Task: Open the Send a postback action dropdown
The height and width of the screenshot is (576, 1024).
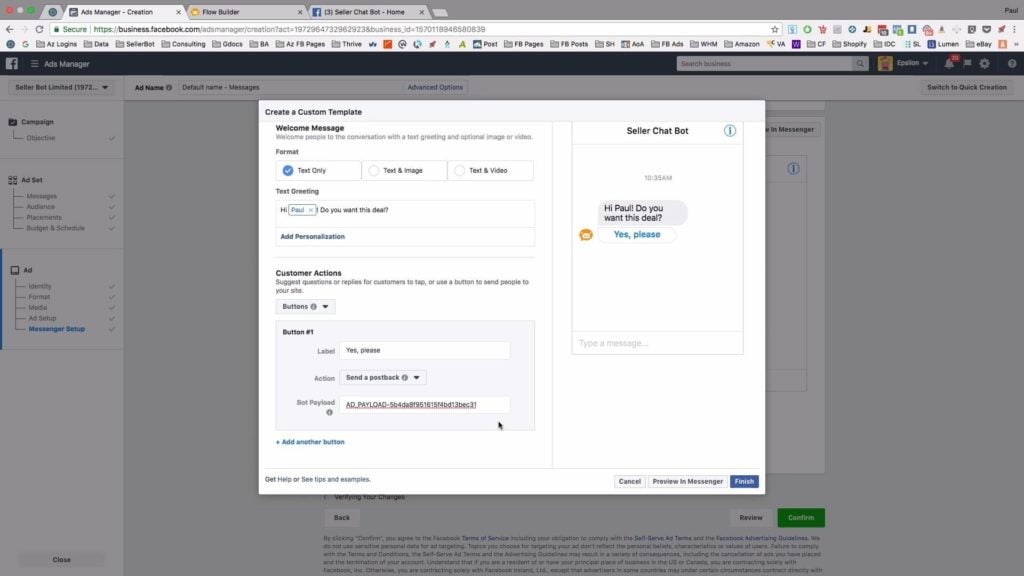Action: tap(383, 377)
